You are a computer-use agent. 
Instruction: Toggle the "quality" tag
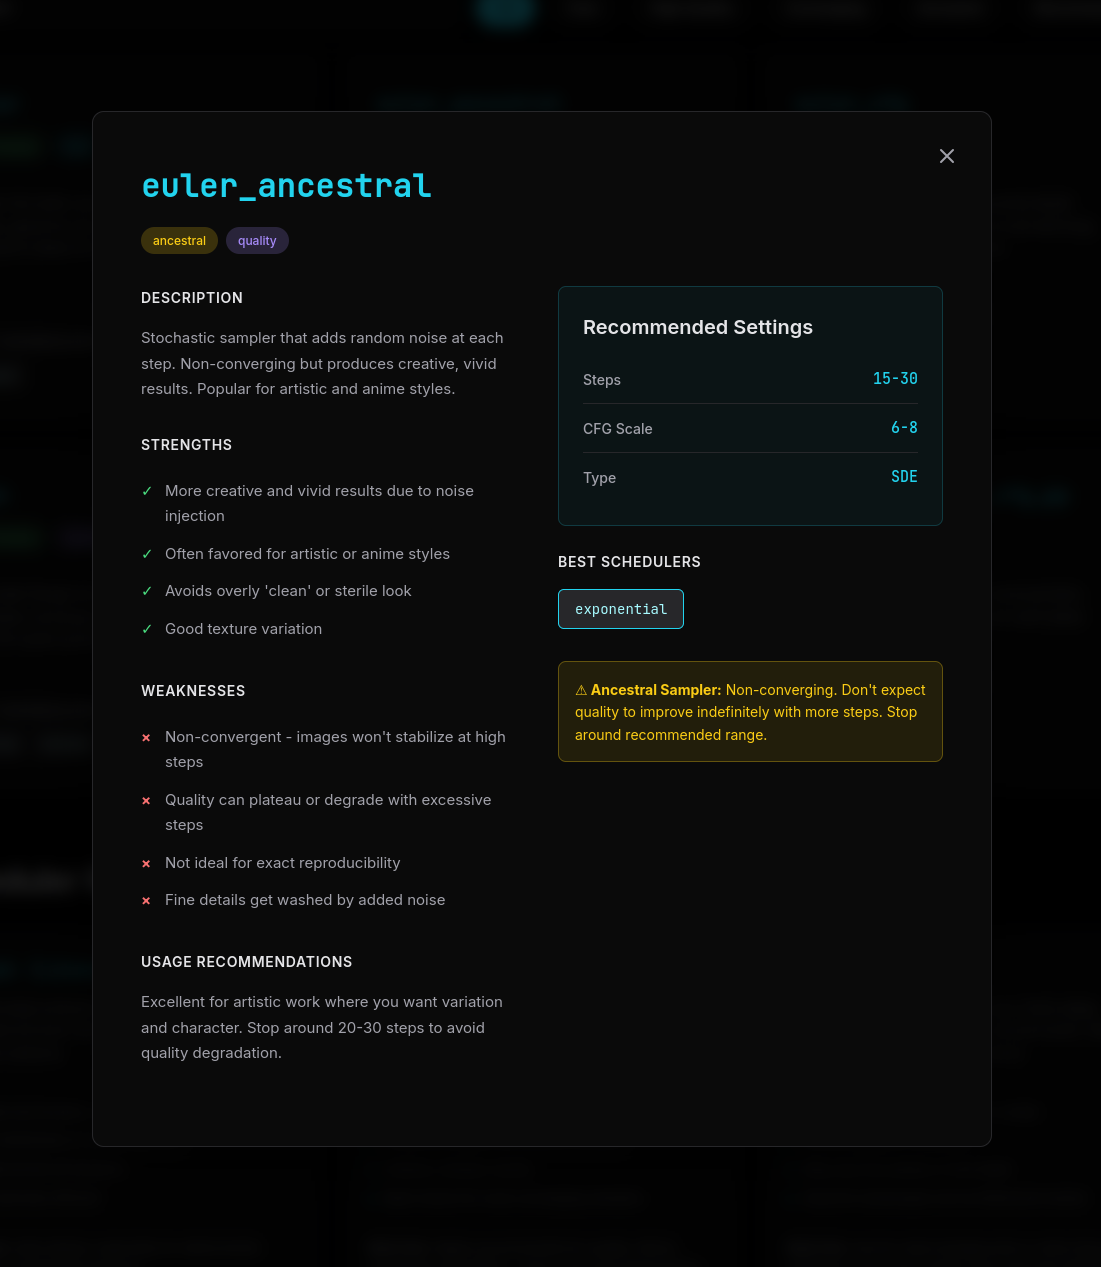257,240
